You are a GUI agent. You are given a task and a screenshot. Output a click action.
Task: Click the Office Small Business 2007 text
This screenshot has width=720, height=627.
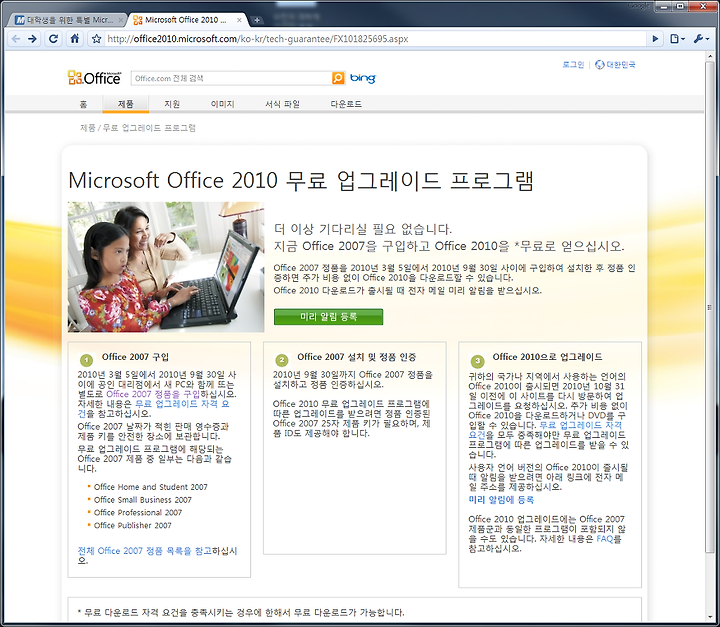(x=143, y=500)
